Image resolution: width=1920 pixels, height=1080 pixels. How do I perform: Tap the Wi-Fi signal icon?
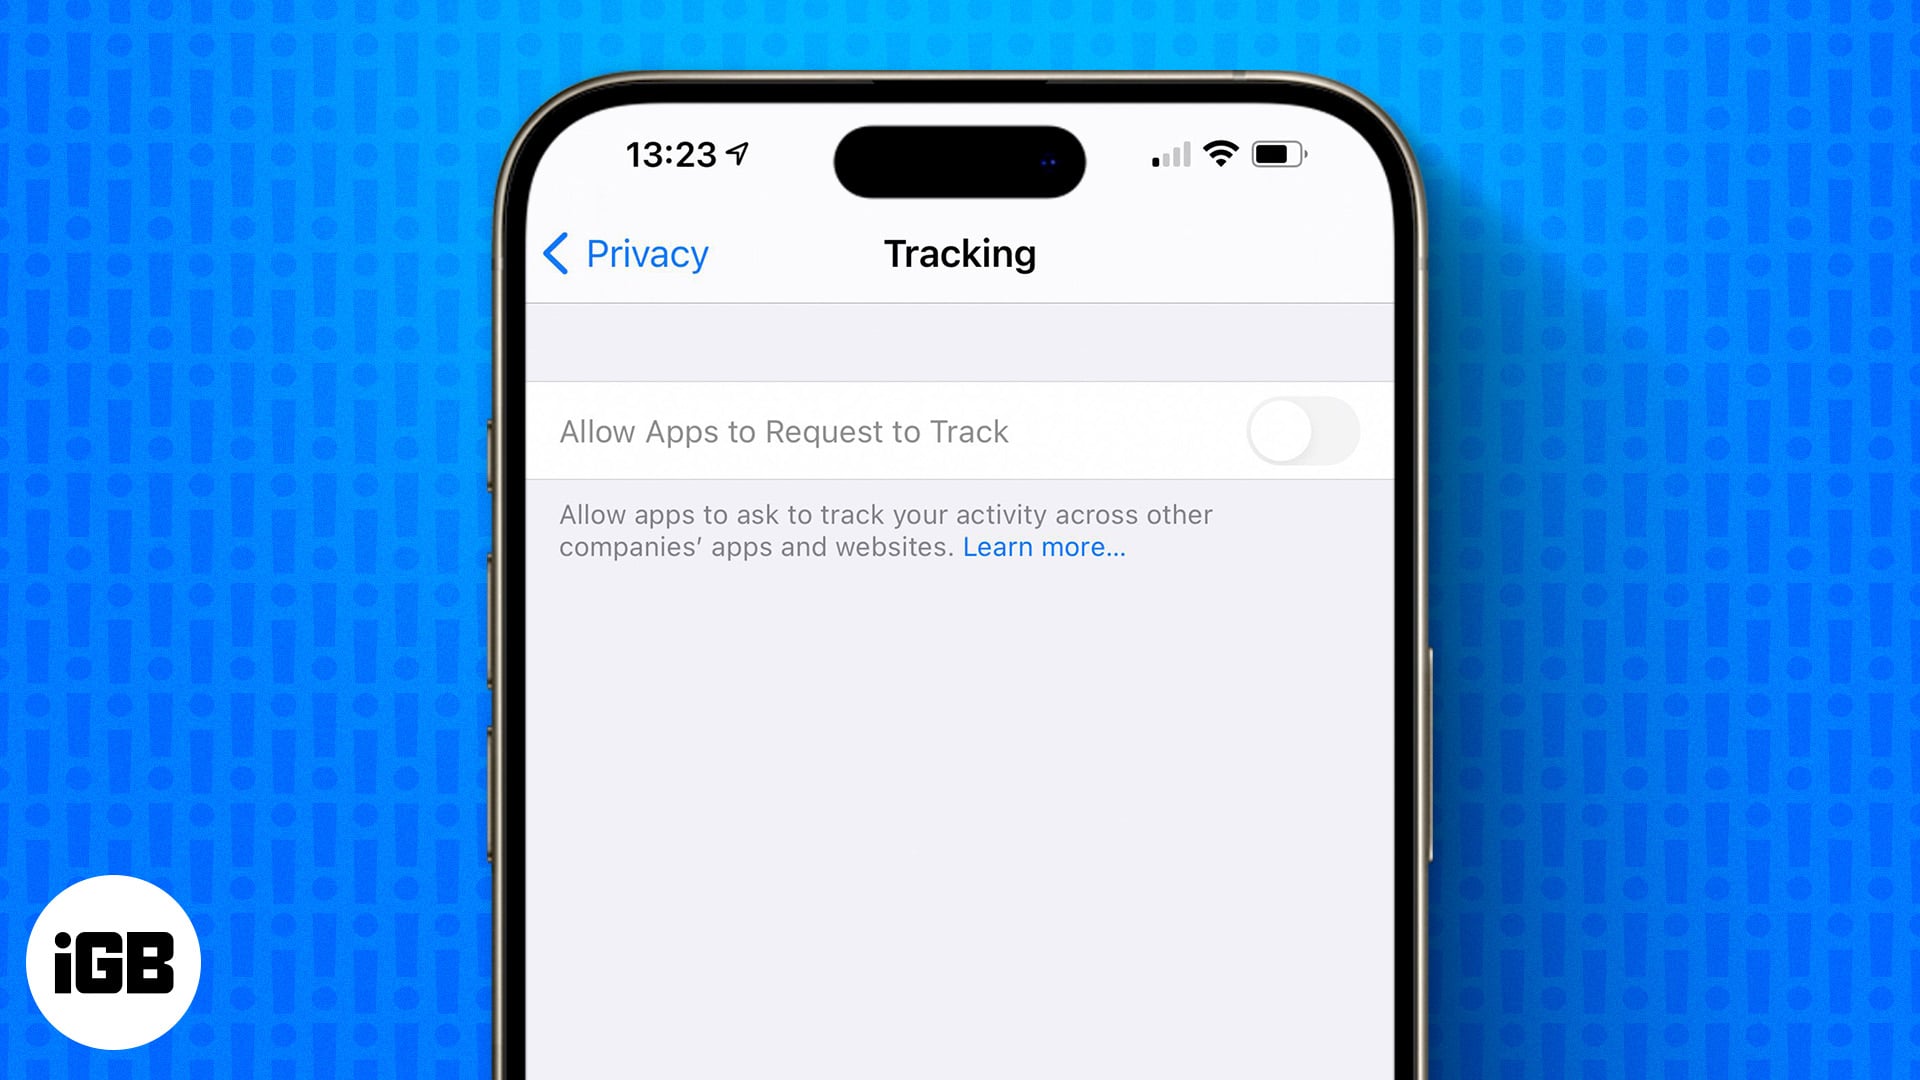click(1218, 156)
